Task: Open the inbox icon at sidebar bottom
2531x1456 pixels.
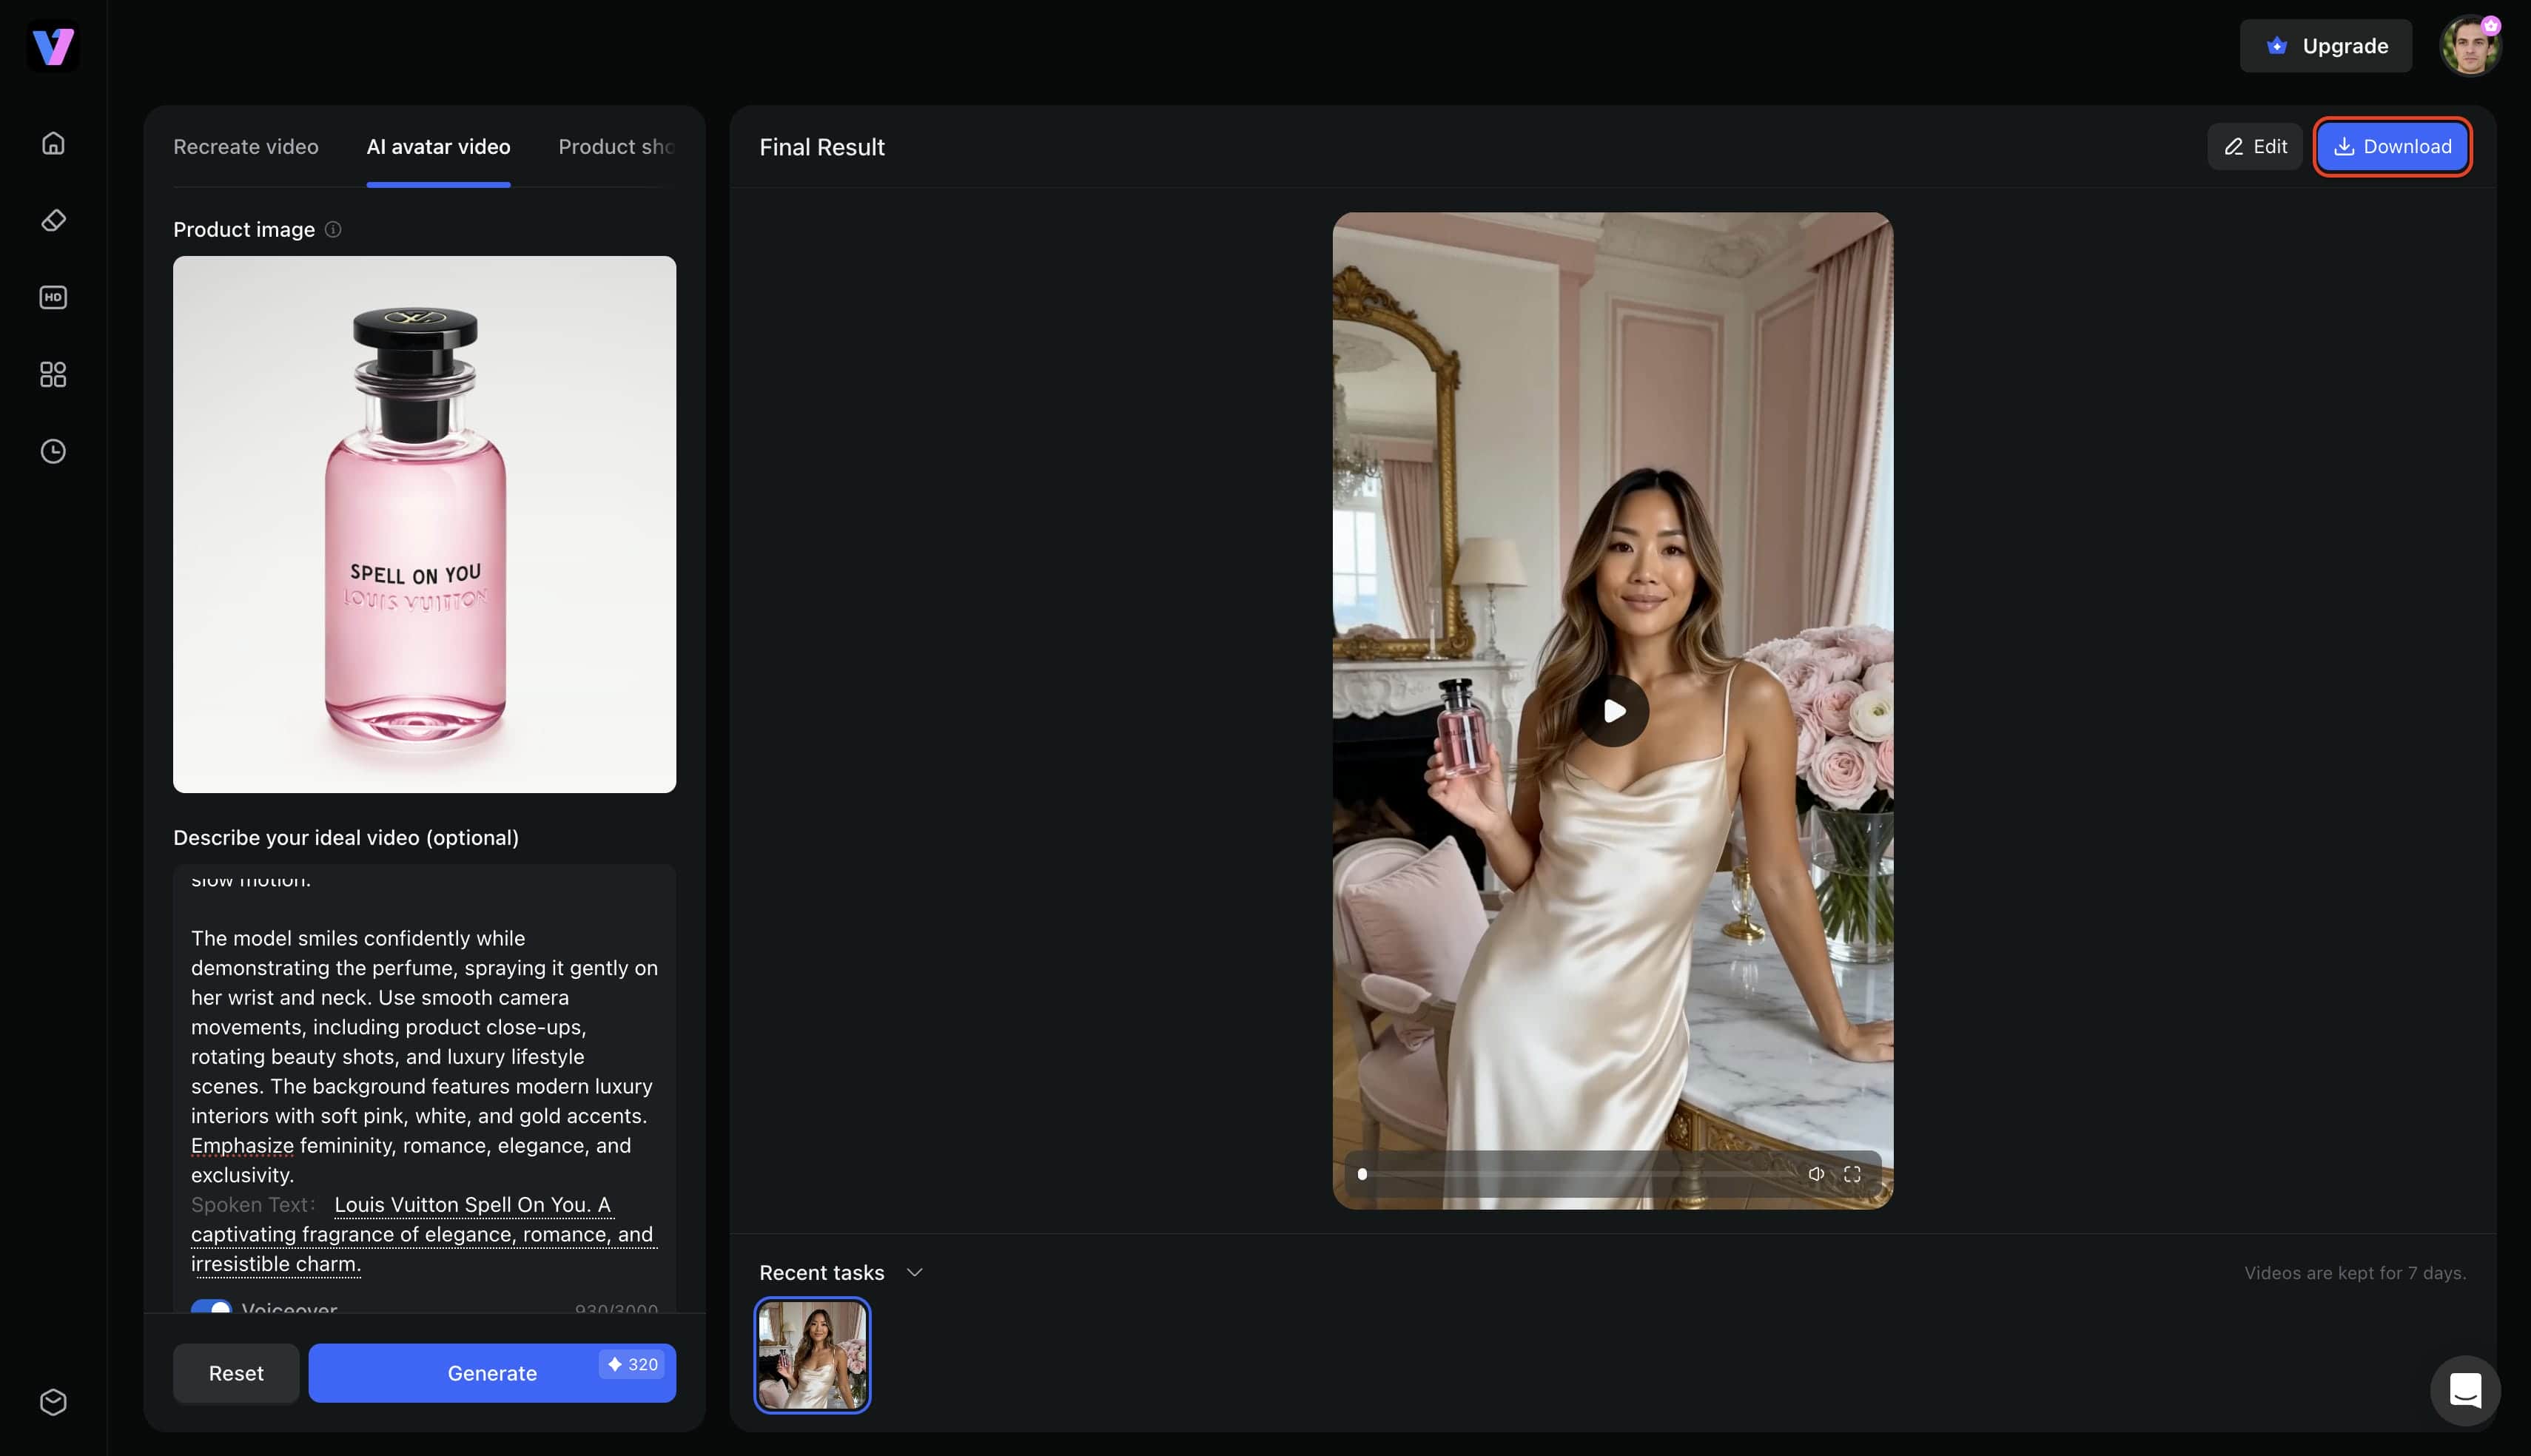Action: tap(53, 1402)
